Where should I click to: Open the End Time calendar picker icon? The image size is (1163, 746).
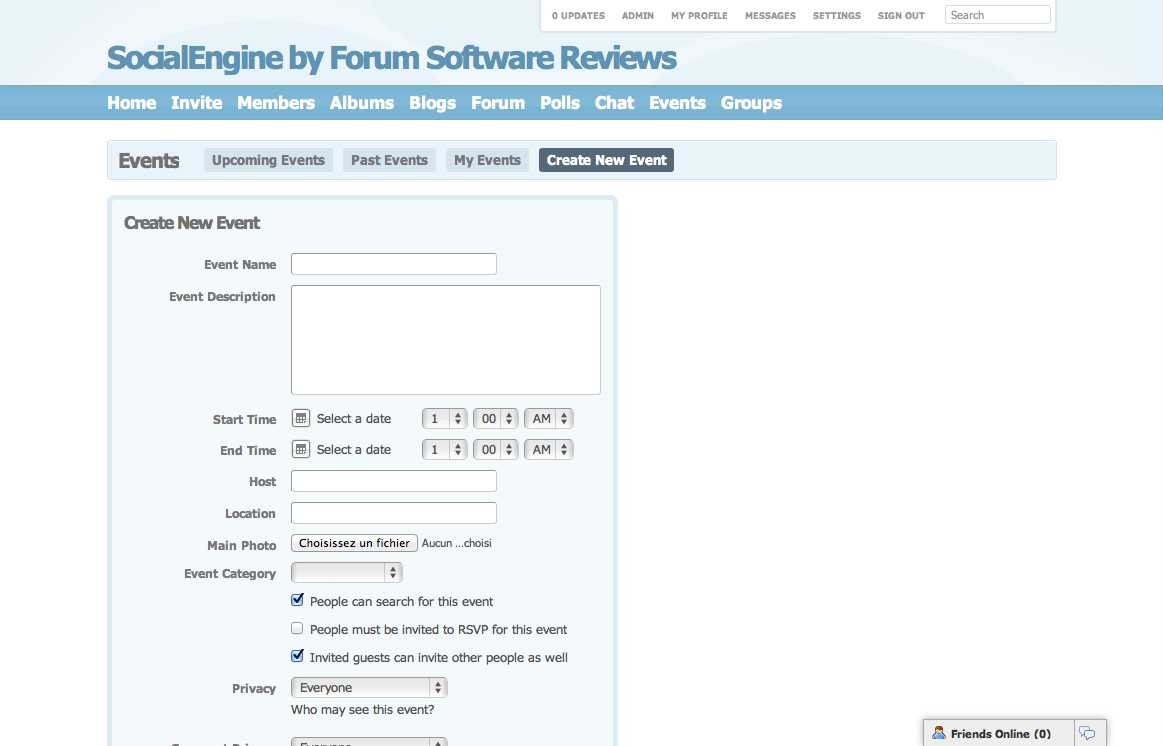point(300,449)
